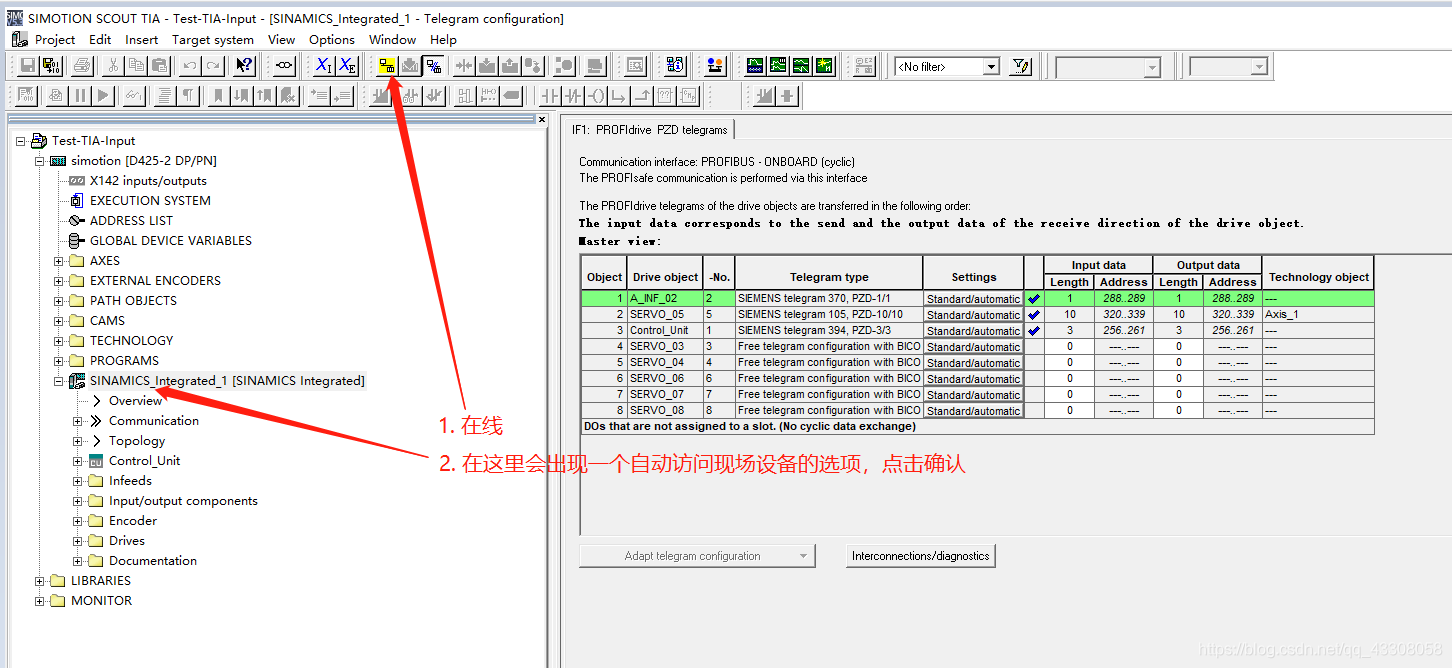Expand the AXES folder

coord(59,261)
